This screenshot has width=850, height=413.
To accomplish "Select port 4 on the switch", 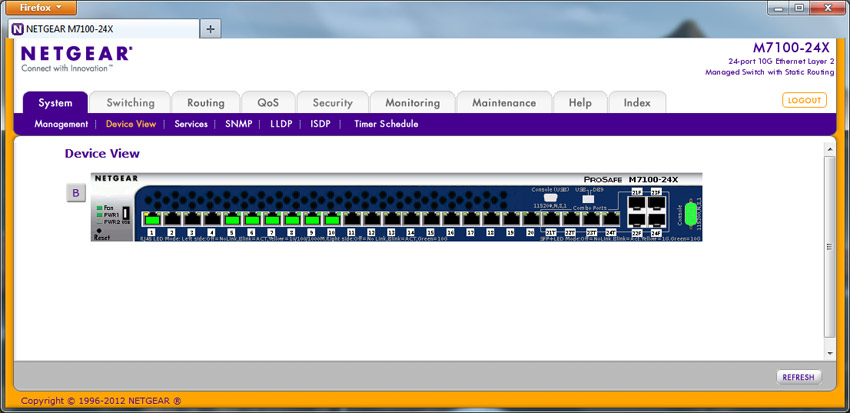I will click(212, 219).
